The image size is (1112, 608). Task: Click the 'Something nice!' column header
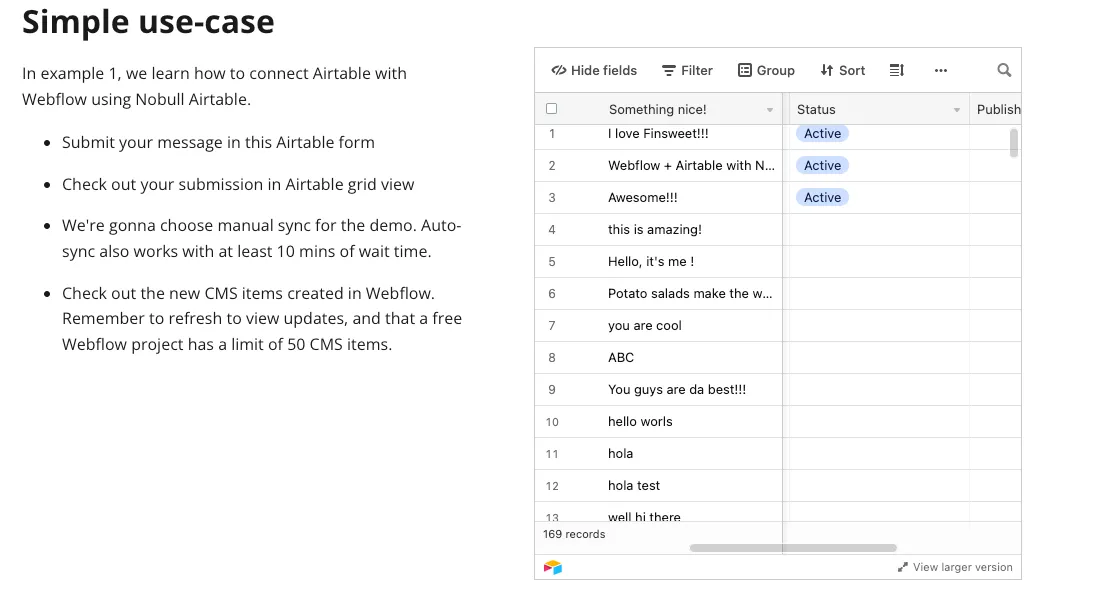point(657,109)
